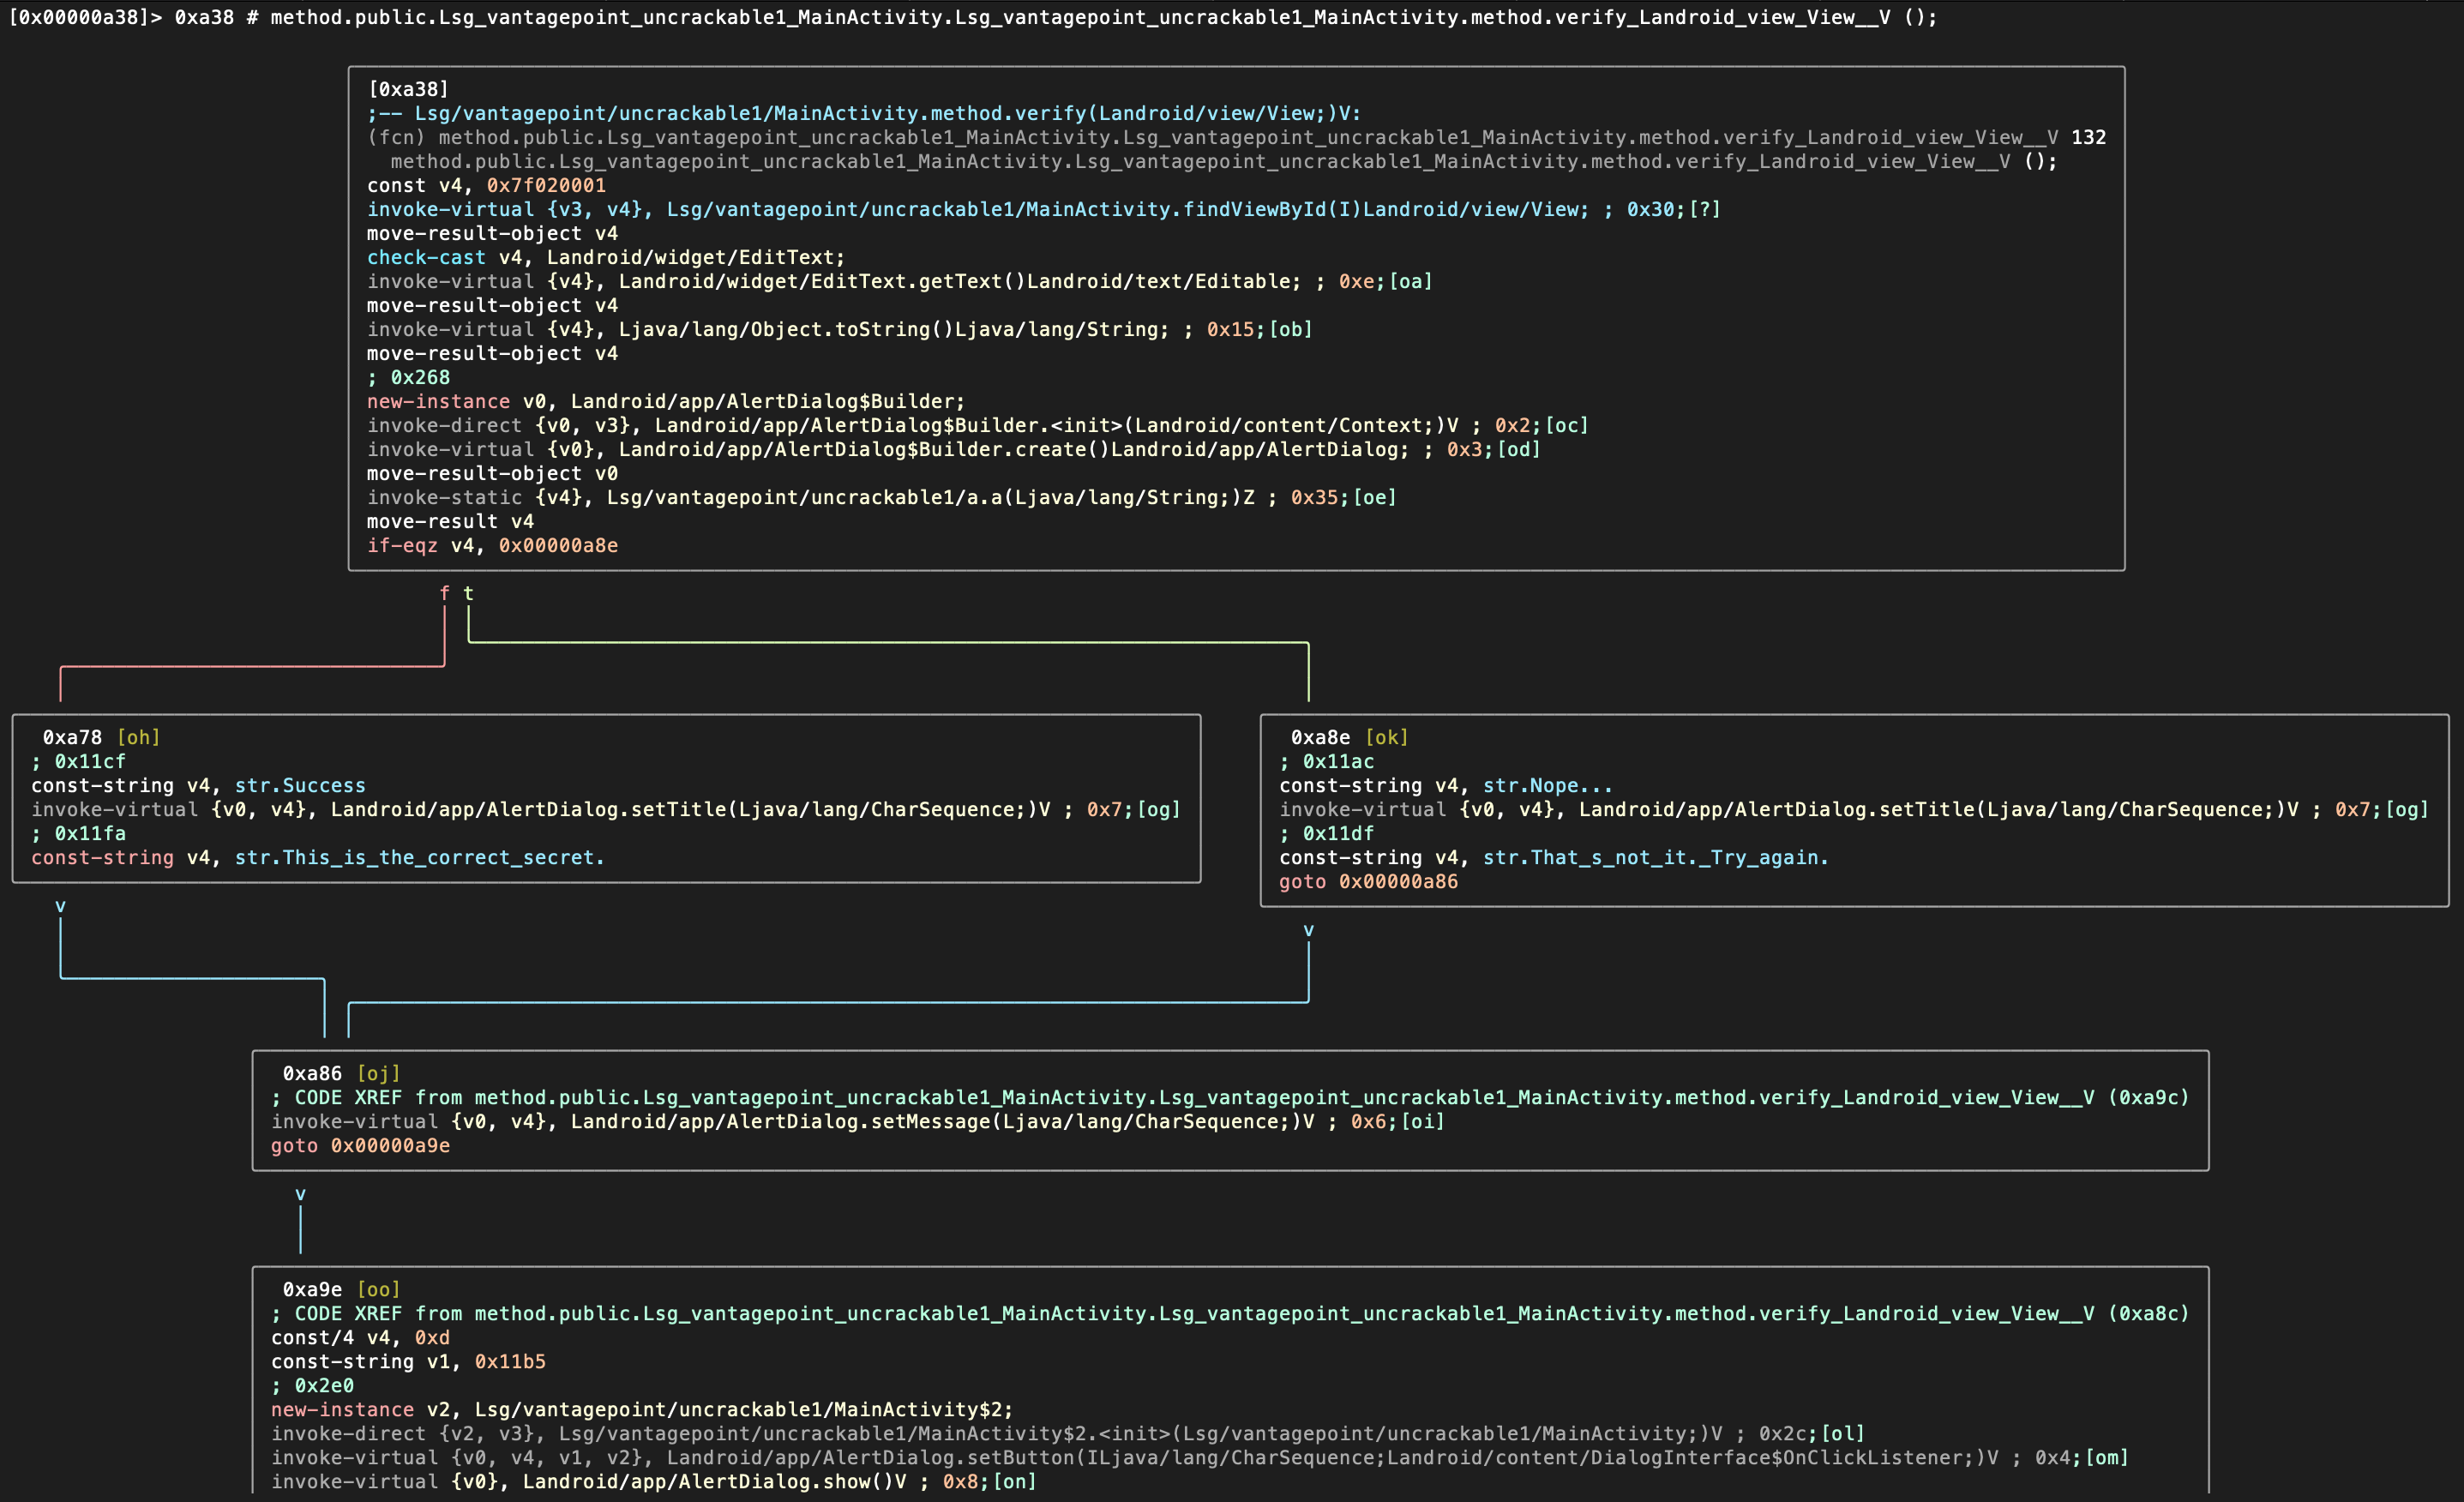The image size is (2464, 1502).
Task: Click the if-eqz jump target 0x00000a8e
Action: pyautogui.click(x=558, y=545)
